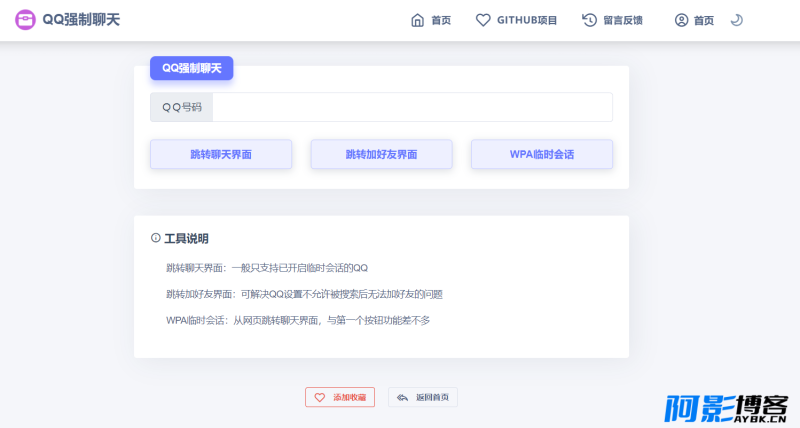
Task: Click the history clock icon beside 留言反馈
Action: [589, 20]
